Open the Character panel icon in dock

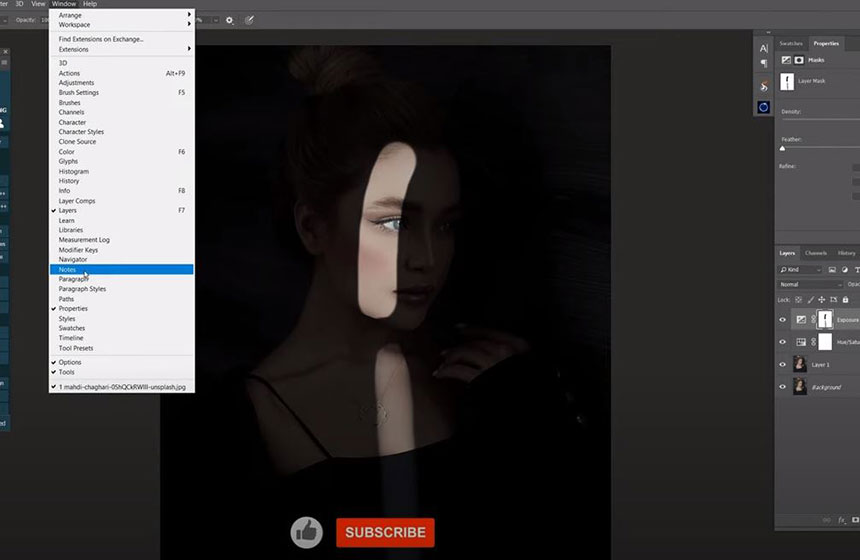[x=763, y=48]
